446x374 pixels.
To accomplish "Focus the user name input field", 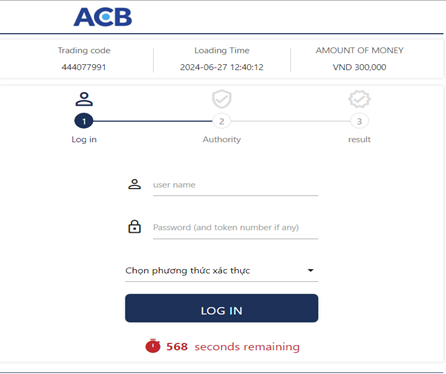I will pyautogui.click(x=235, y=185).
